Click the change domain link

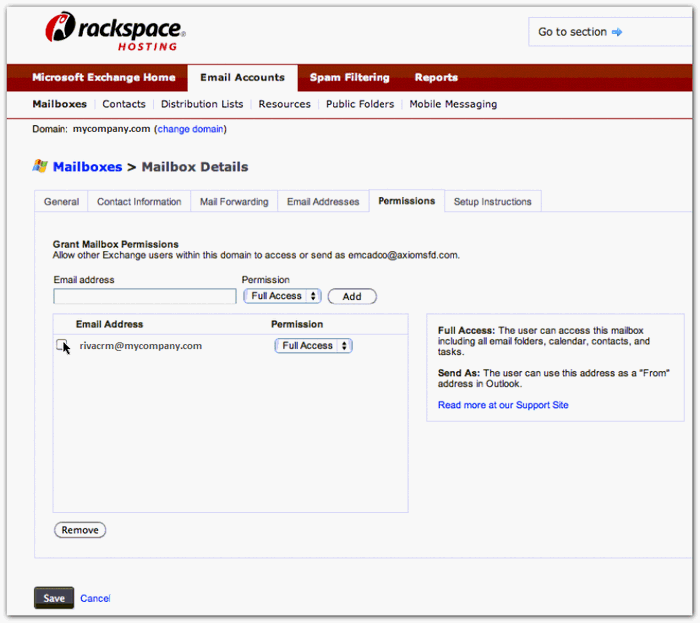click(x=190, y=129)
